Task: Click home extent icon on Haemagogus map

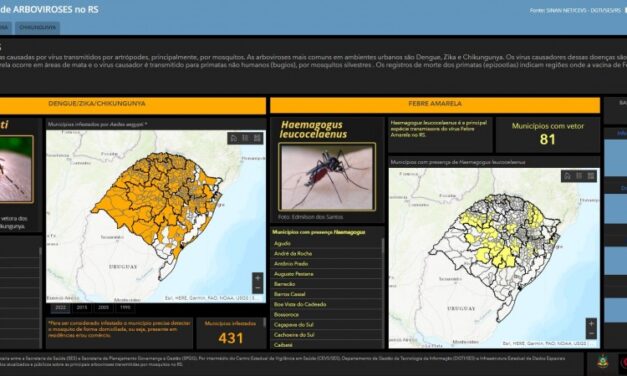Action: (567, 176)
